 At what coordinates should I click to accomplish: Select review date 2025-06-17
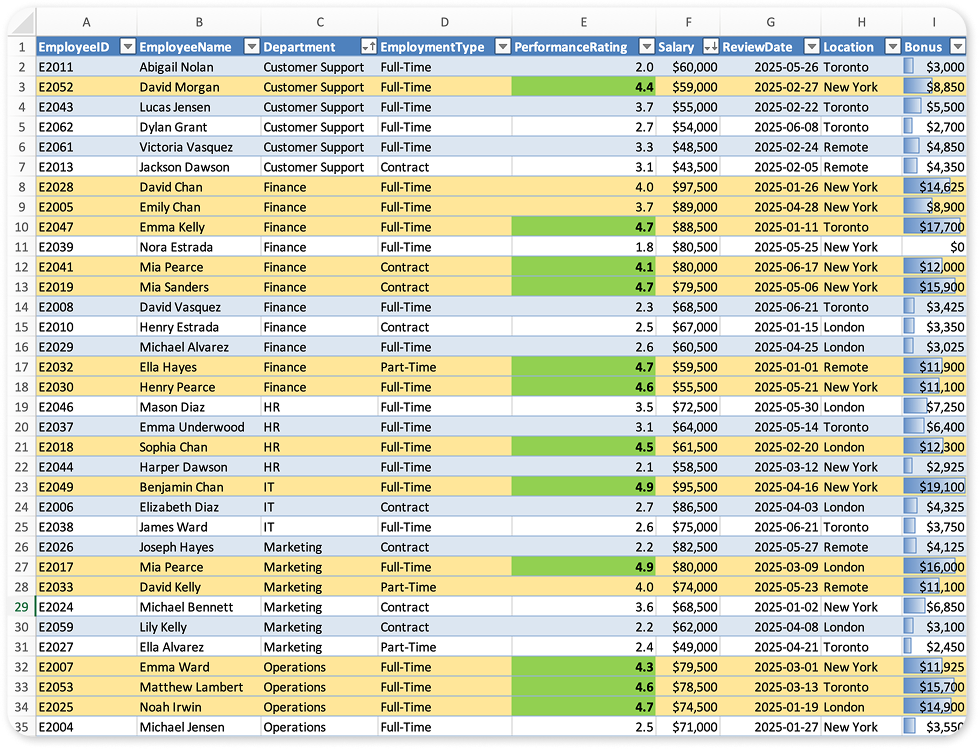click(770, 267)
